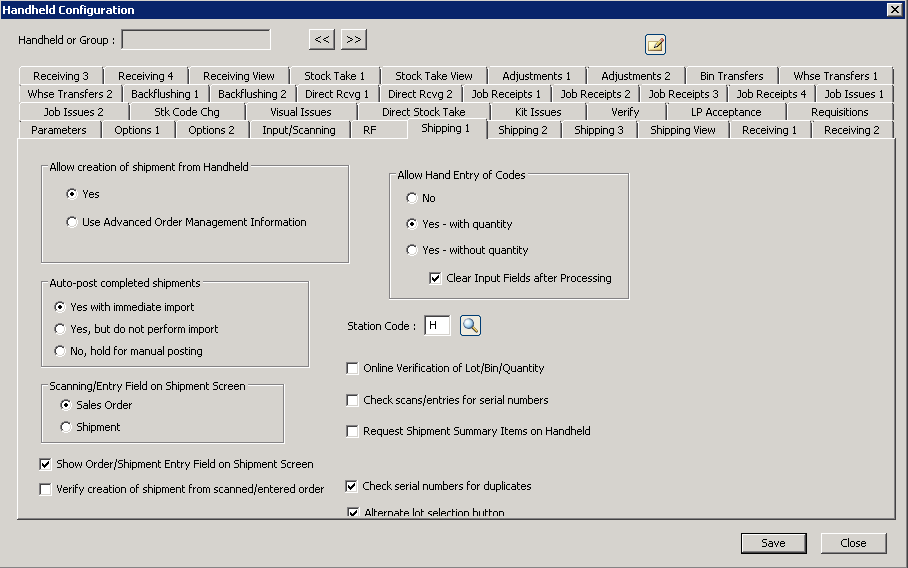Go to next handheld with >> button
The image size is (908, 568).
click(x=354, y=40)
